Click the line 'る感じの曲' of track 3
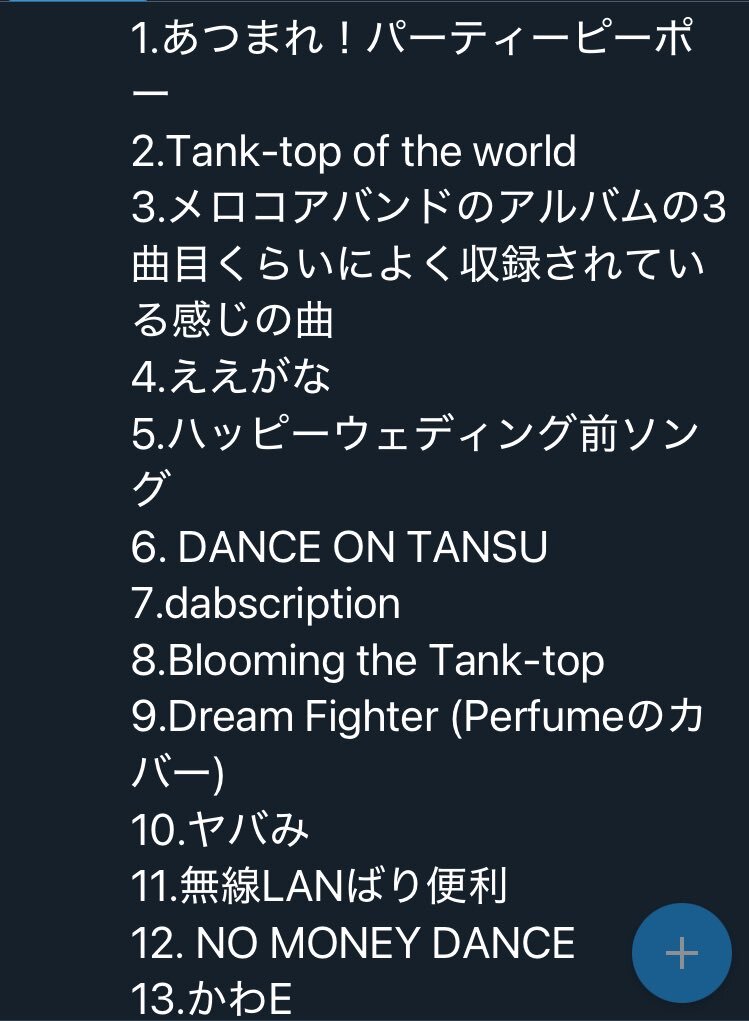This screenshot has width=749, height=1021. (x=233, y=320)
